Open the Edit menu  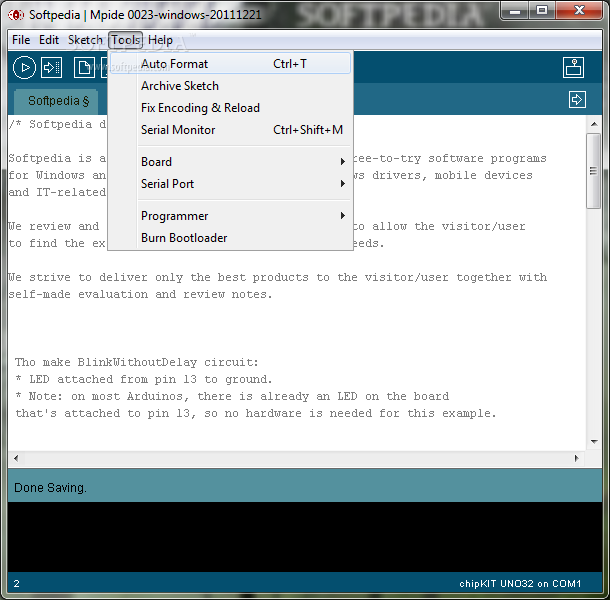[49, 40]
